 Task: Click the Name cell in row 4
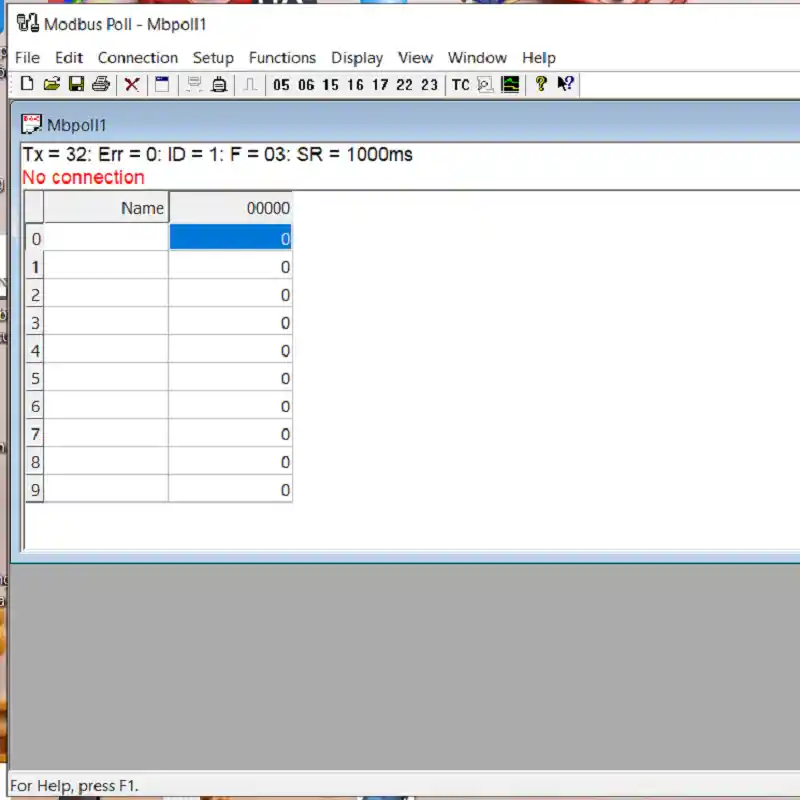[106, 350]
